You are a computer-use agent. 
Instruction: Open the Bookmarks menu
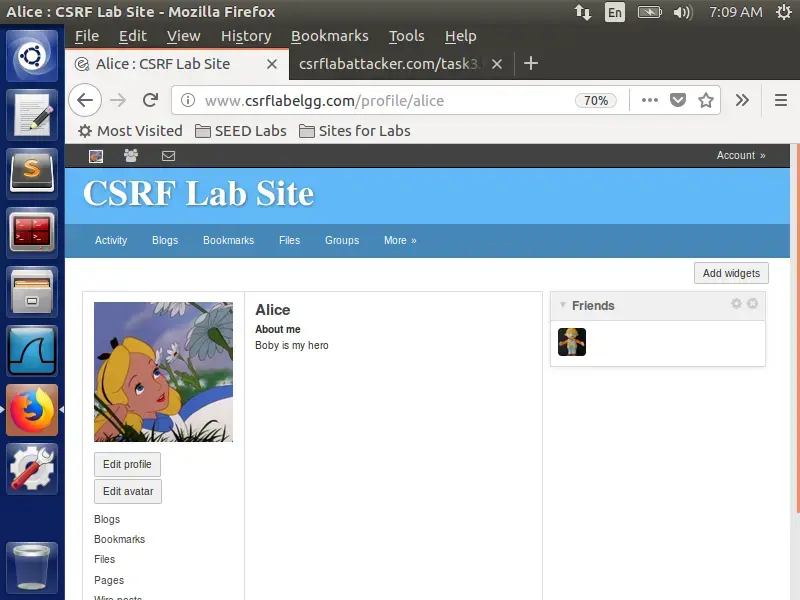point(330,36)
